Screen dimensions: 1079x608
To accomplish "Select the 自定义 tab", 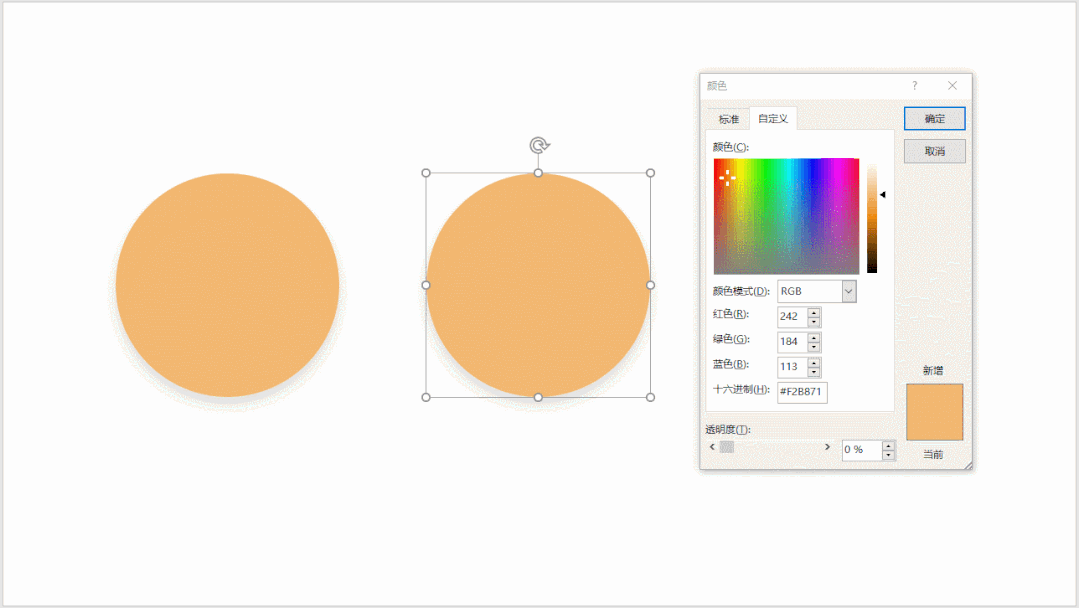I will [x=773, y=119].
